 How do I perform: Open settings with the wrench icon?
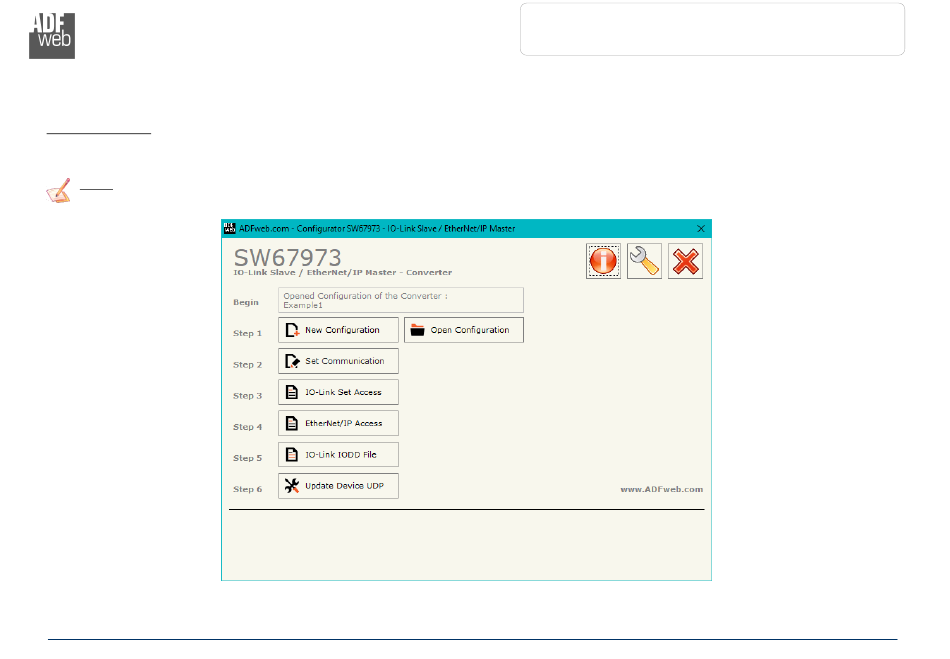coord(644,262)
